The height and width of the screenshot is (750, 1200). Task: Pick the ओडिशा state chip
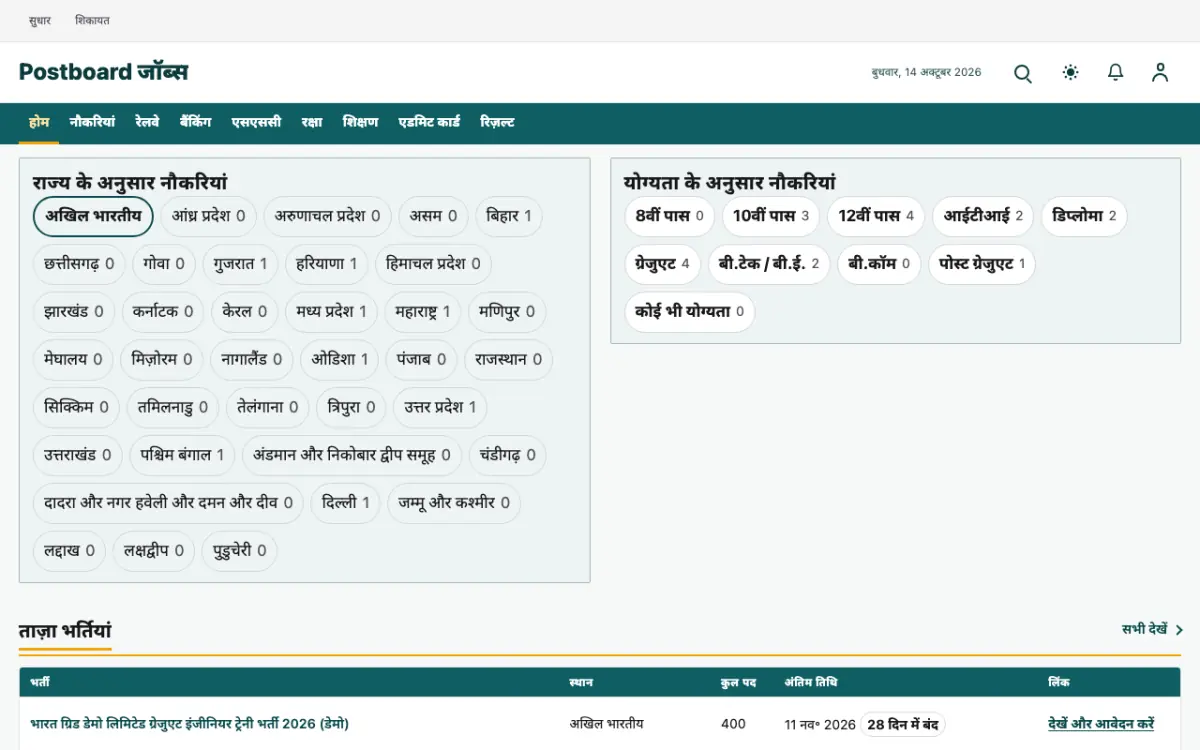[x=339, y=359]
